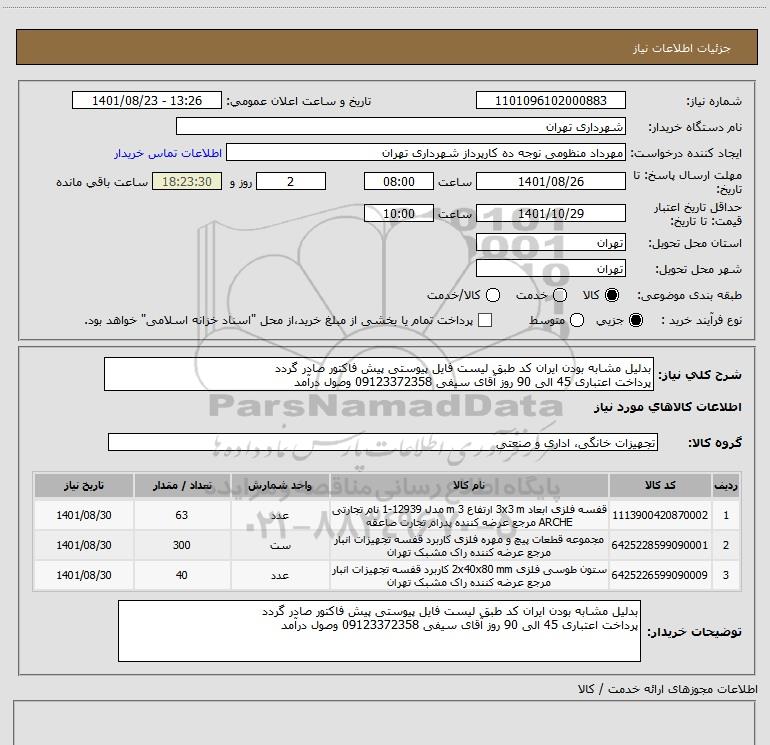
Task: Click the جزئیات اطلاعات نیاز page header
Action: coord(681,48)
